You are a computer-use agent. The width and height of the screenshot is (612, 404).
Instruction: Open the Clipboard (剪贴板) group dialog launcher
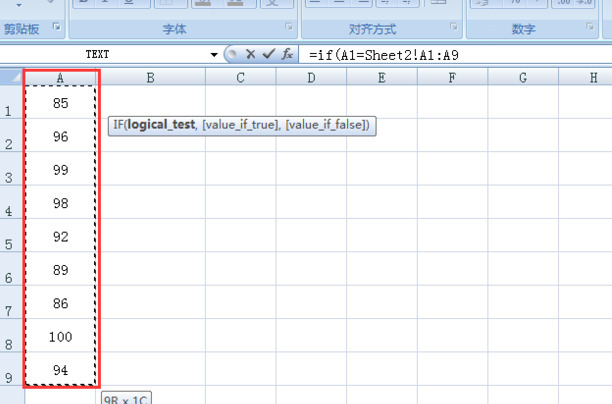tap(57, 27)
